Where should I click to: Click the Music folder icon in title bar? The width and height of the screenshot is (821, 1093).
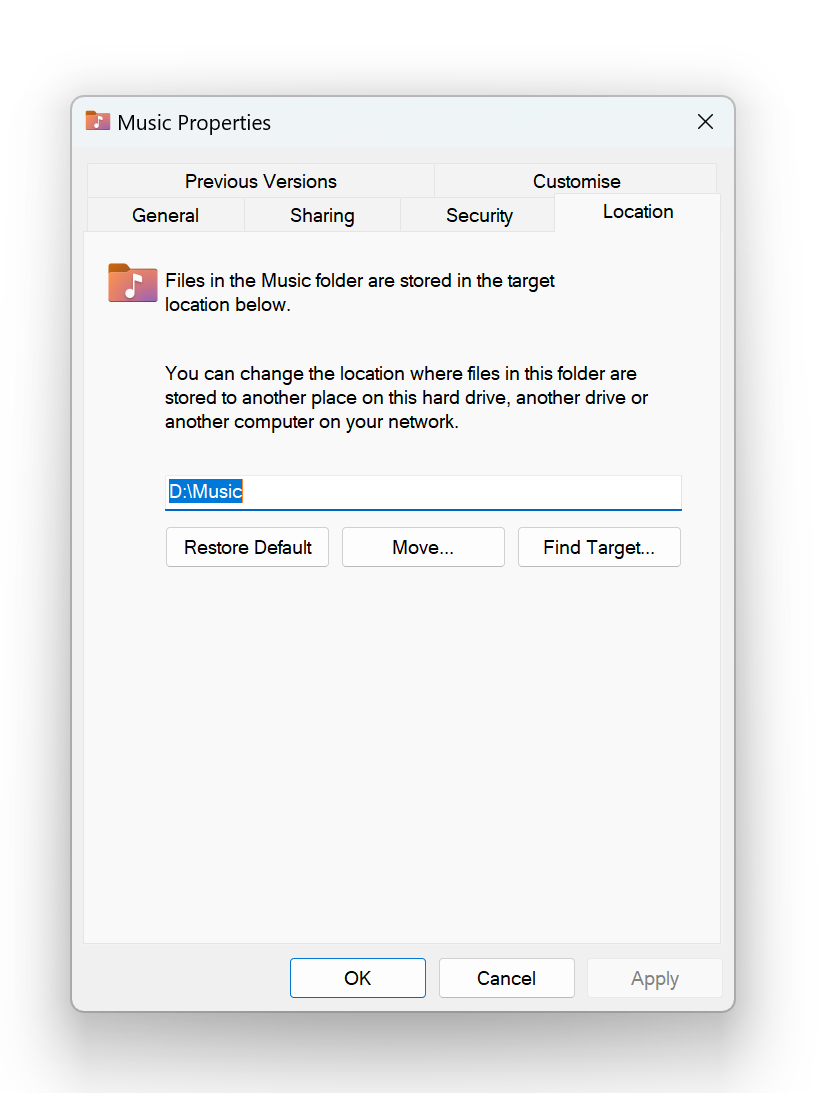pyautogui.click(x=98, y=121)
